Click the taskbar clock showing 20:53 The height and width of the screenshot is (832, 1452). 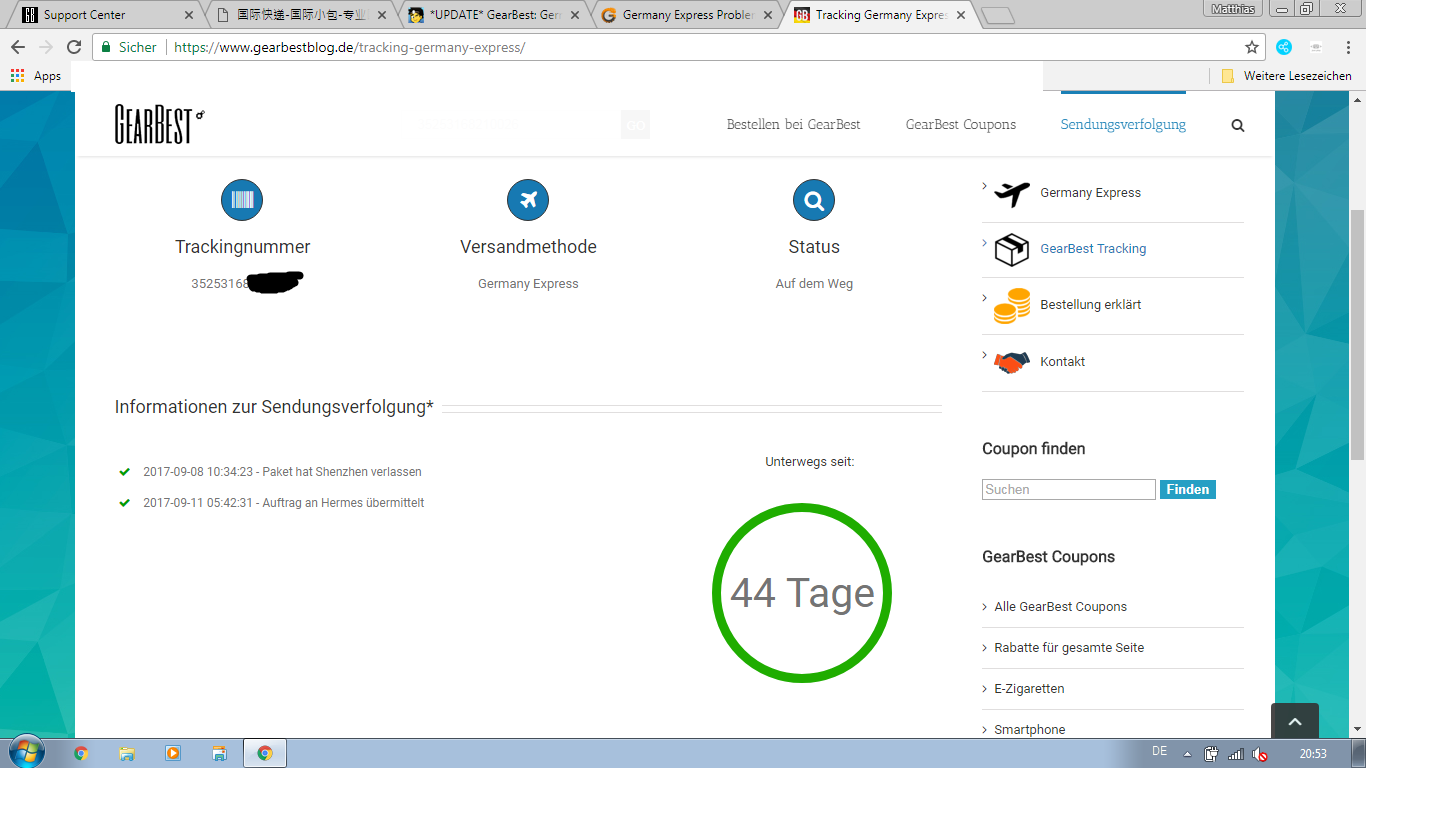pyautogui.click(x=1313, y=754)
